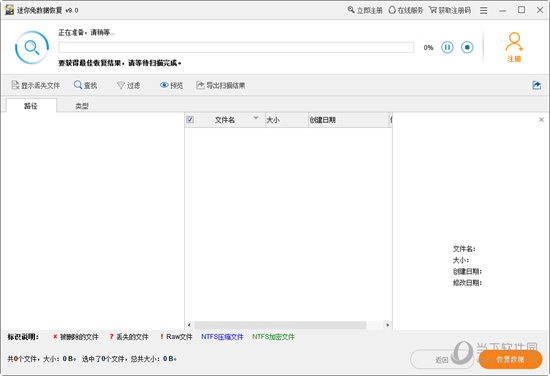Open 立即注册 in title bar
Screen dimensions: 550x376
[x=365, y=10]
